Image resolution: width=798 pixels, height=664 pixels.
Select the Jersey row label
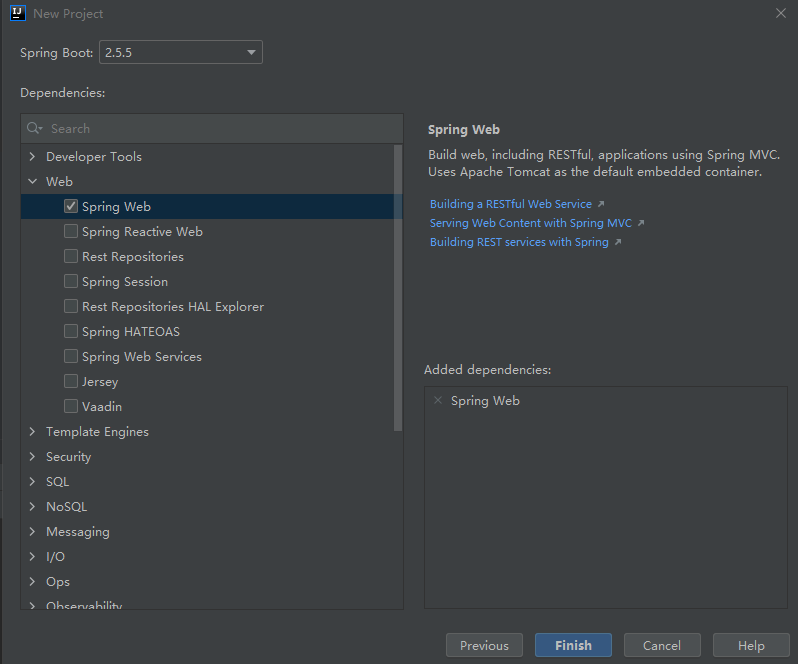(100, 382)
